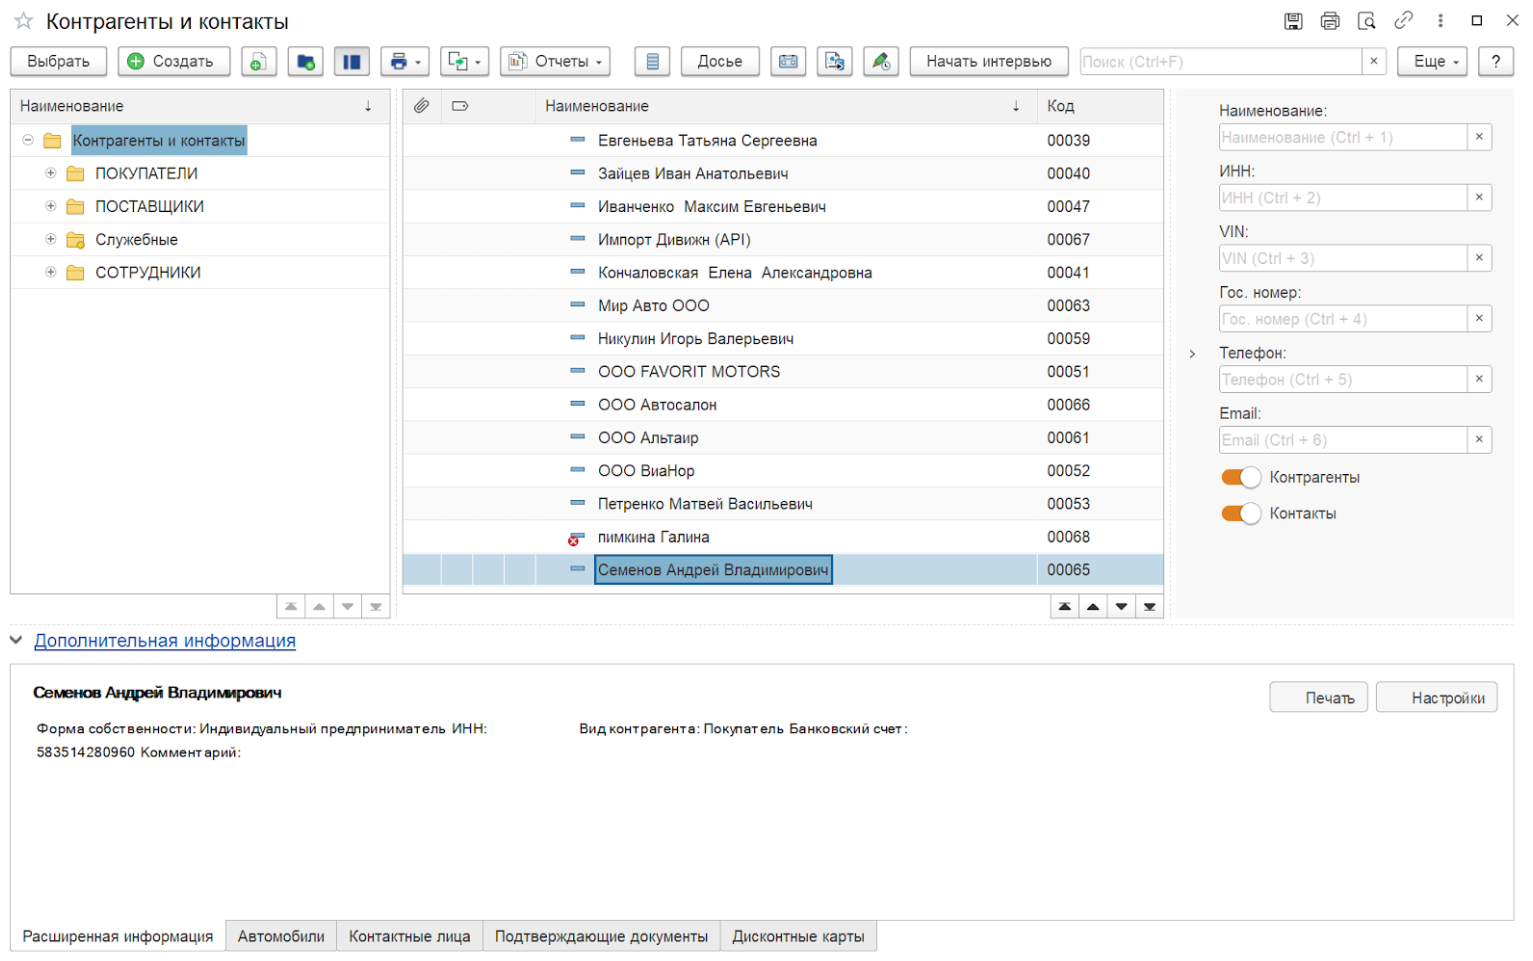Open the Еще dropdown menu

click(x=1431, y=62)
